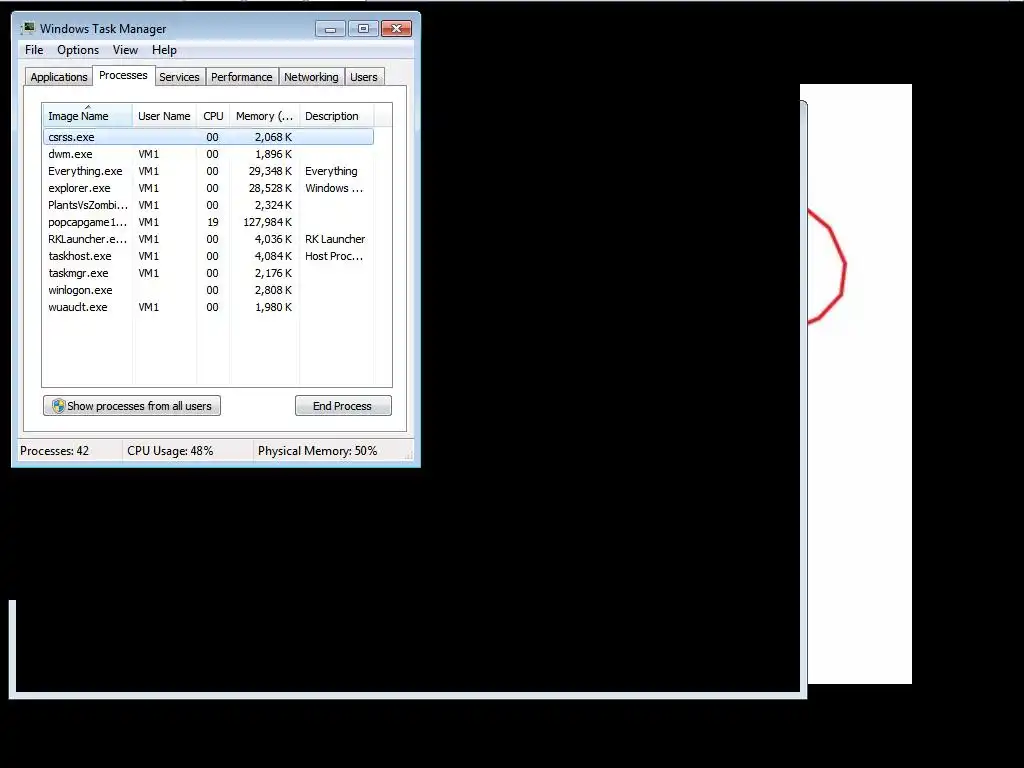Click Show processes from all users
1024x768 pixels.
point(132,406)
